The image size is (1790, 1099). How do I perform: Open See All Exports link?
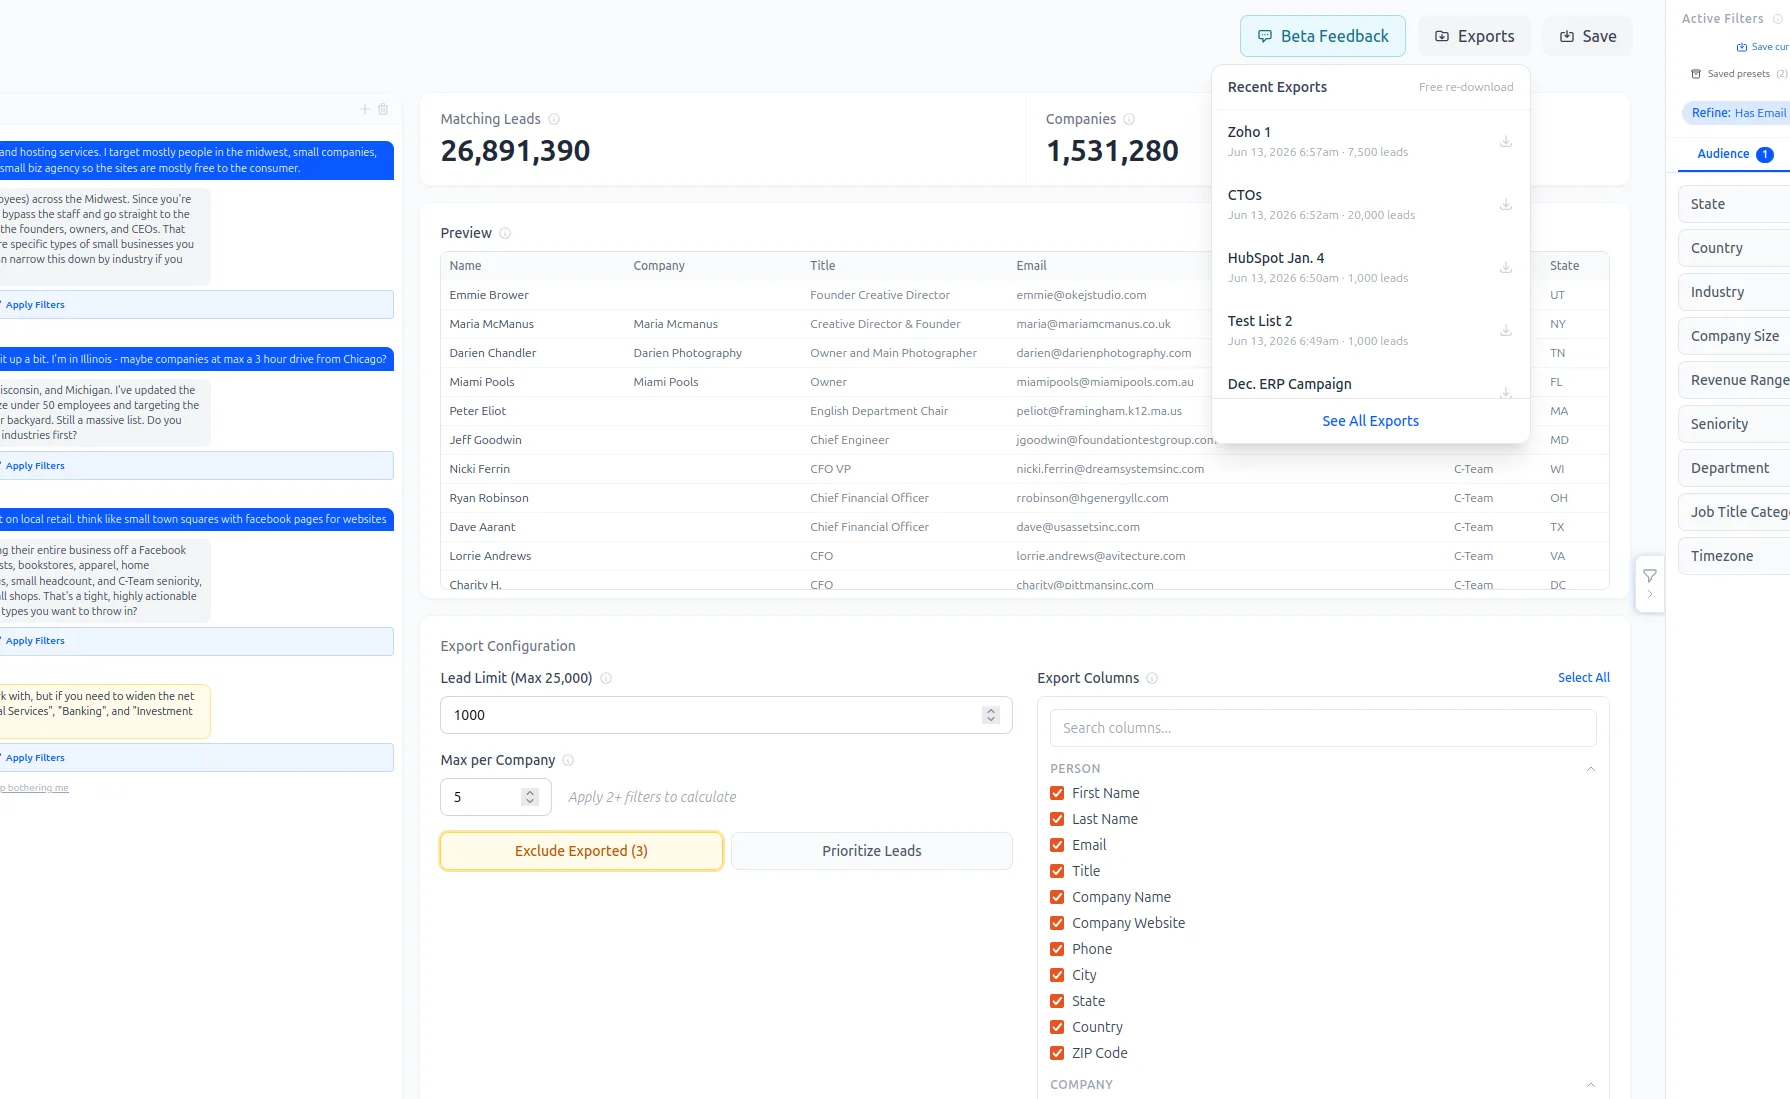1370,421
